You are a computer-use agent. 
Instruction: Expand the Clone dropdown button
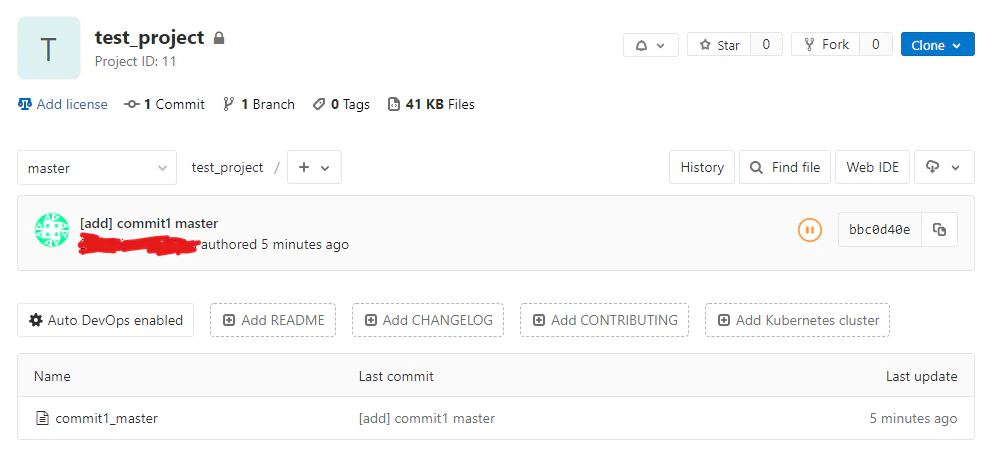[937, 45]
